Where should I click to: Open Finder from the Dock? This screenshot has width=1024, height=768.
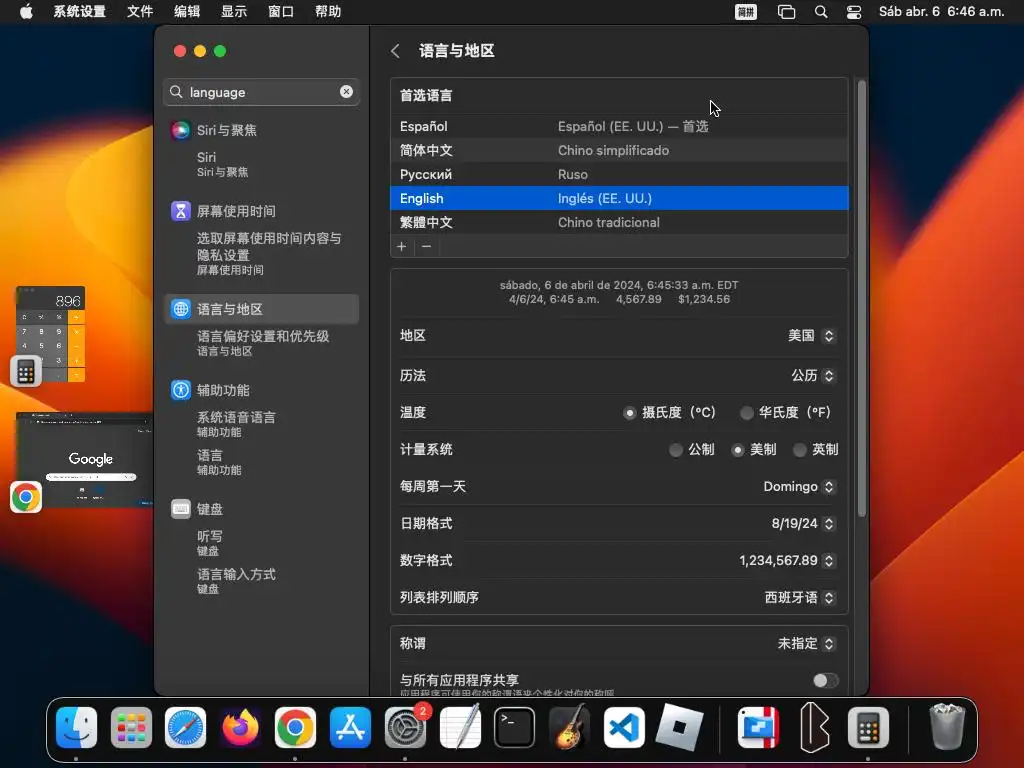76,728
